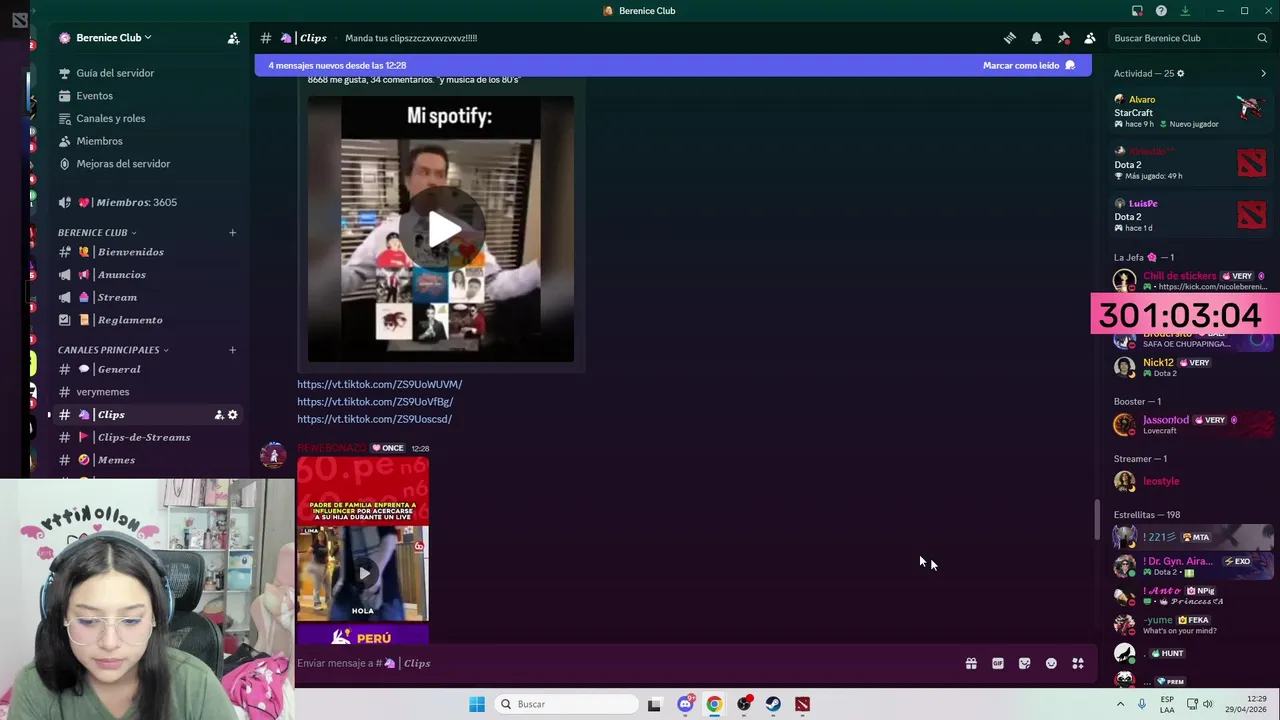The height and width of the screenshot is (720, 1280).
Task: Open the ZS9Uoscsd TikTok link
Action: pyautogui.click(x=374, y=419)
